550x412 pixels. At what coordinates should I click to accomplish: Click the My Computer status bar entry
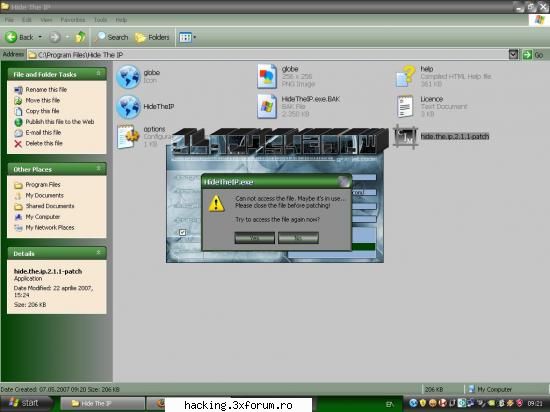click(490, 389)
